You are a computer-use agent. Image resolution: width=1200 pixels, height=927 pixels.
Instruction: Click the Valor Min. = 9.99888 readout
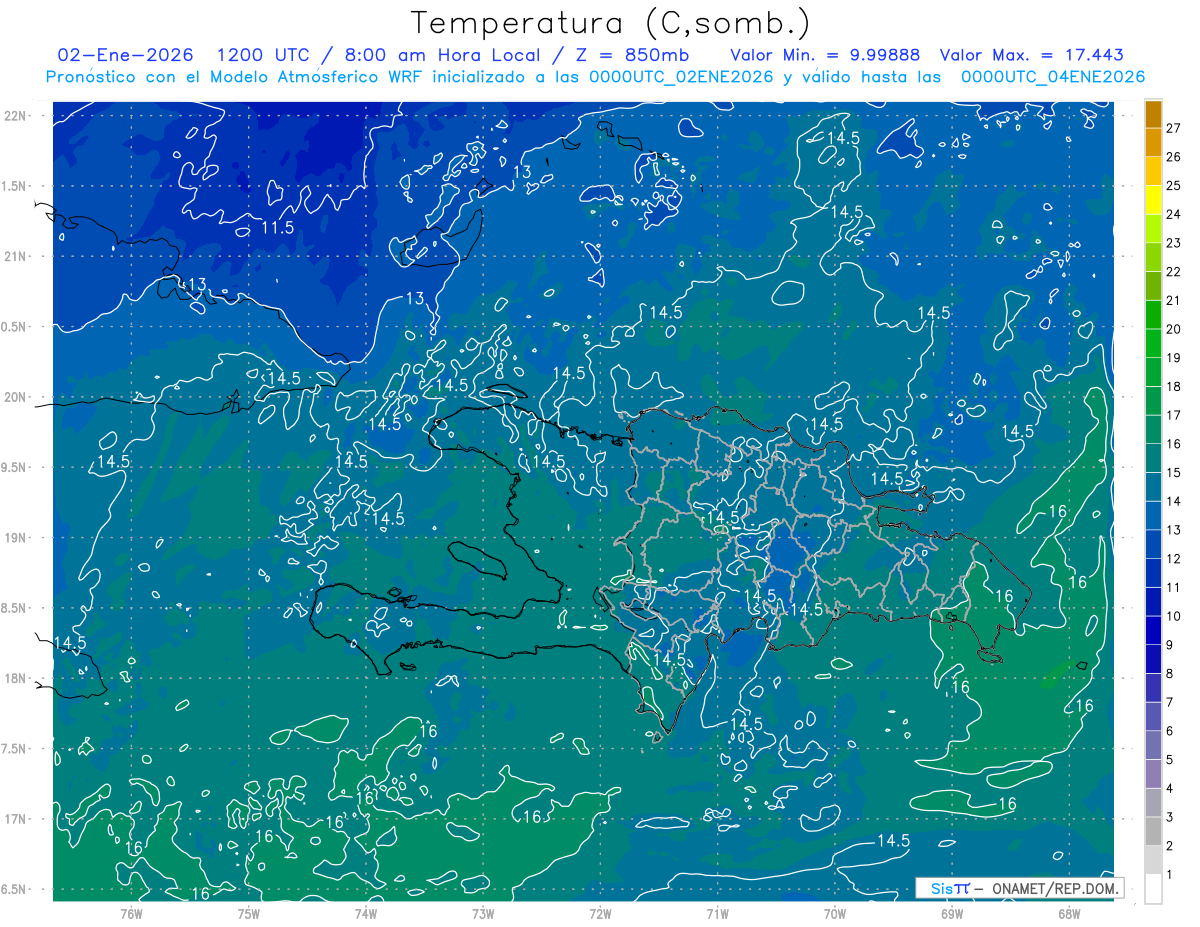tap(825, 55)
